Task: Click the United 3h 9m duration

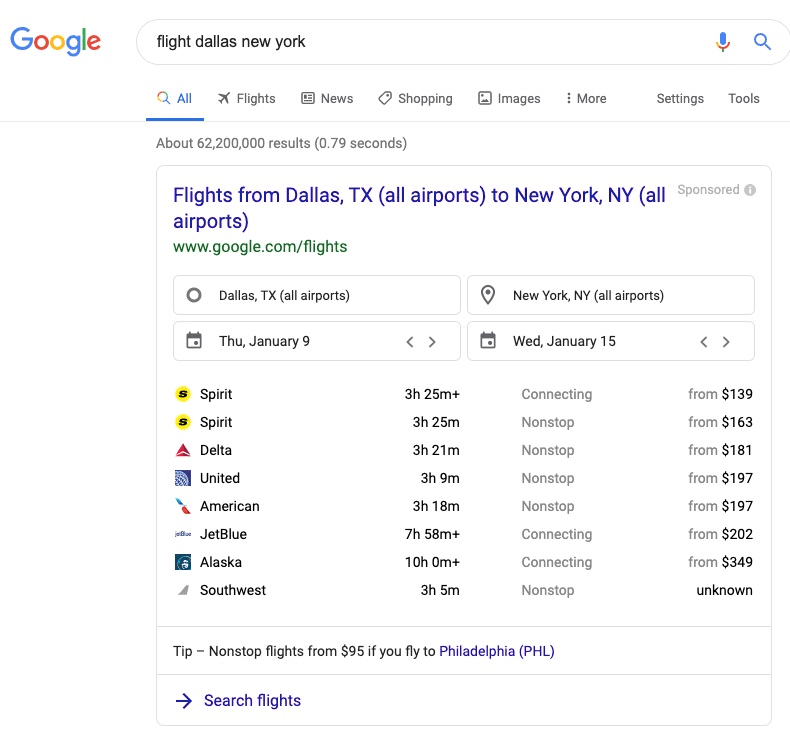Action: 440,478
